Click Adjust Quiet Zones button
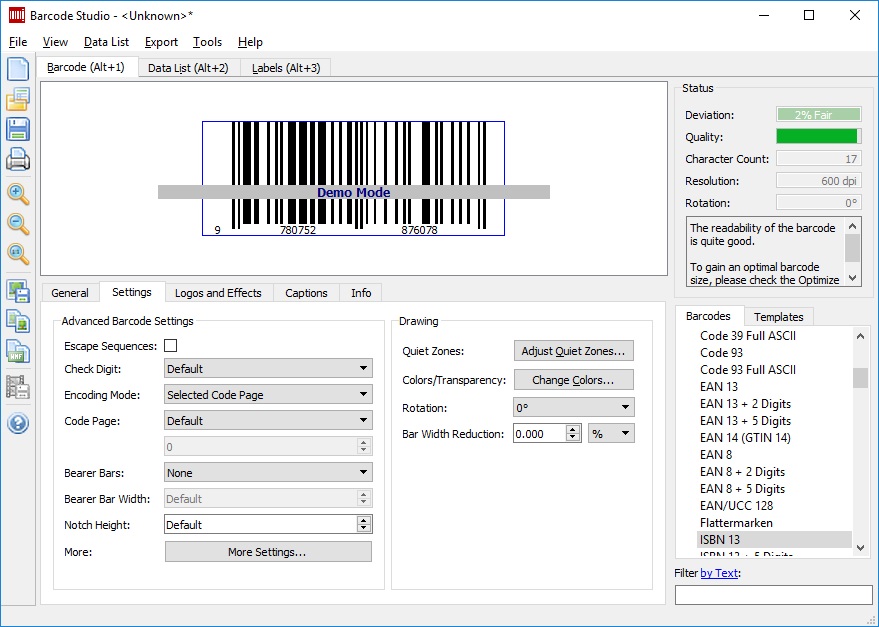The width and height of the screenshot is (879, 627). click(573, 351)
